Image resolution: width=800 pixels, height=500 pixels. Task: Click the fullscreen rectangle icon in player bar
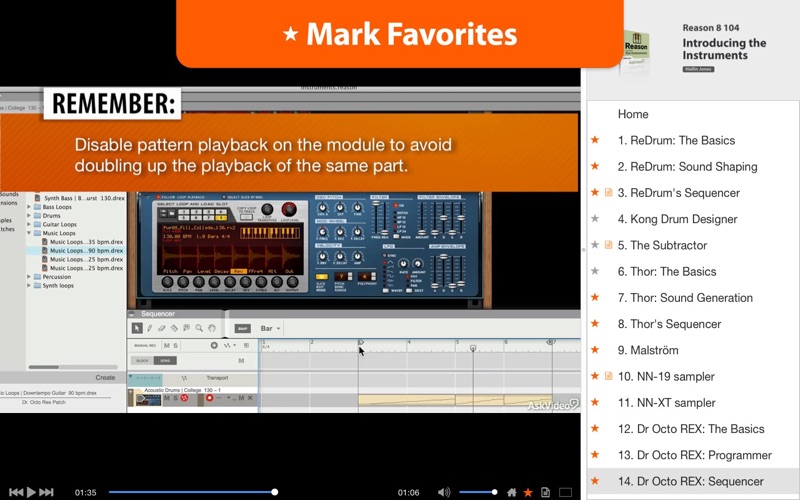[x=565, y=492]
